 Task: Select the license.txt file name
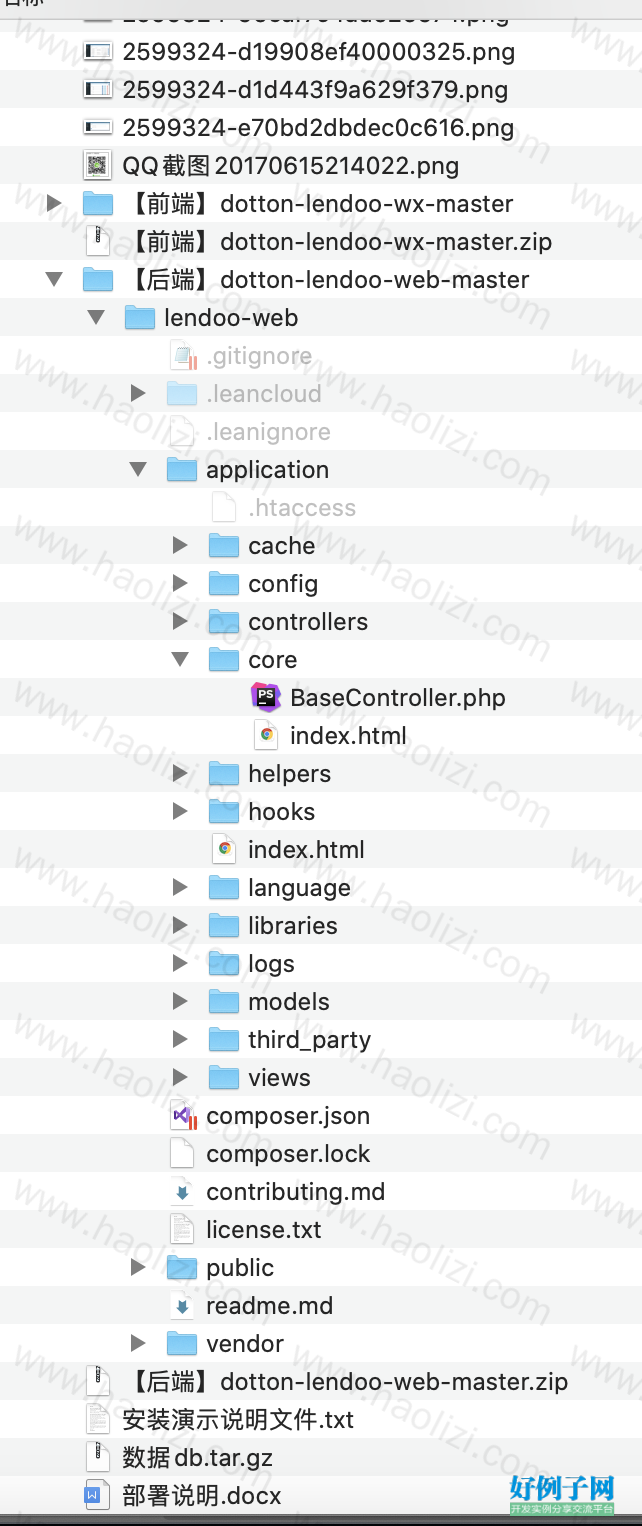pyautogui.click(x=264, y=1230)
